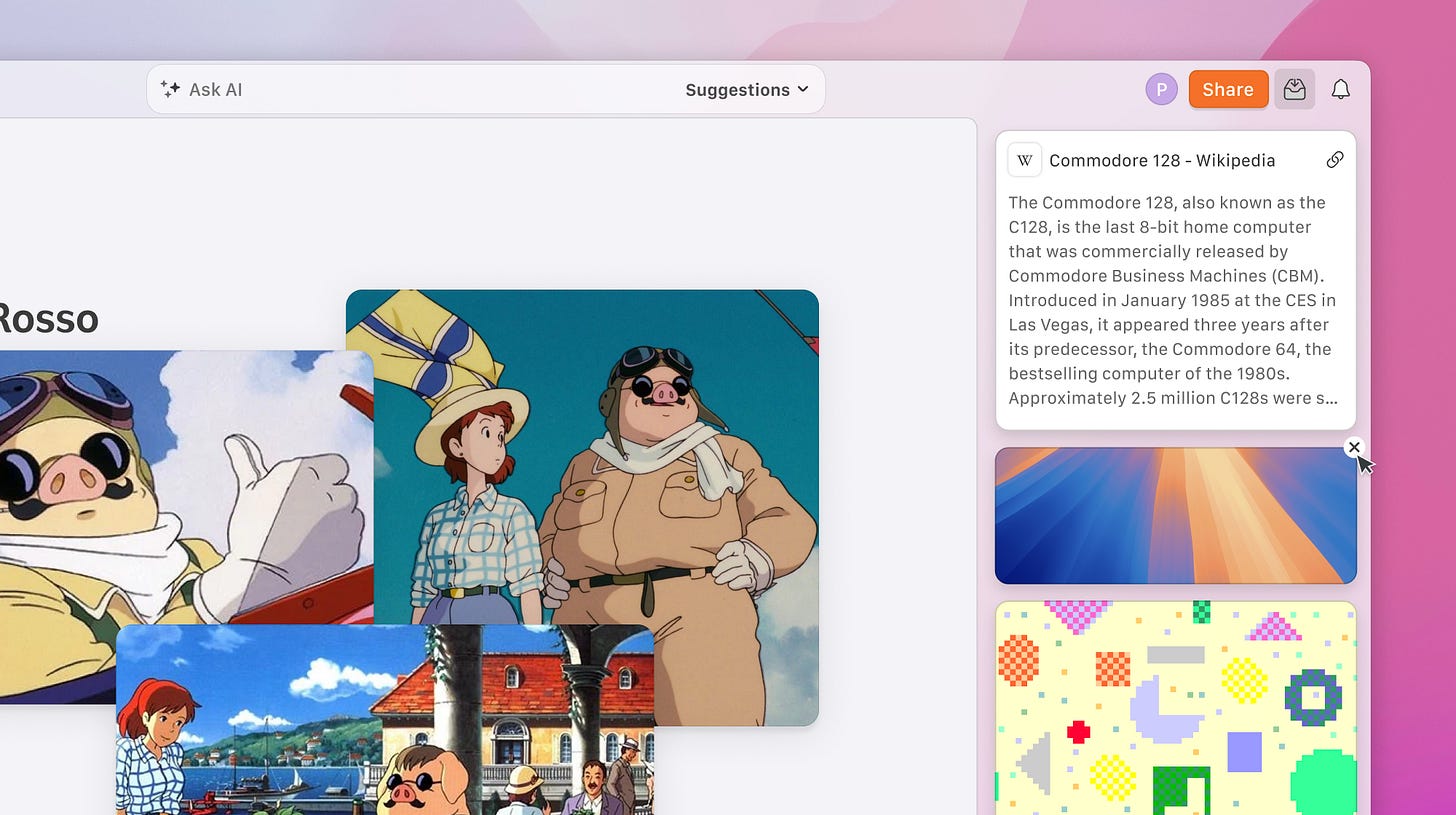This screenshot has width=1456, height=815.
Task: Select the seaside hotel scene image
Action: click(x=385, y=720)
